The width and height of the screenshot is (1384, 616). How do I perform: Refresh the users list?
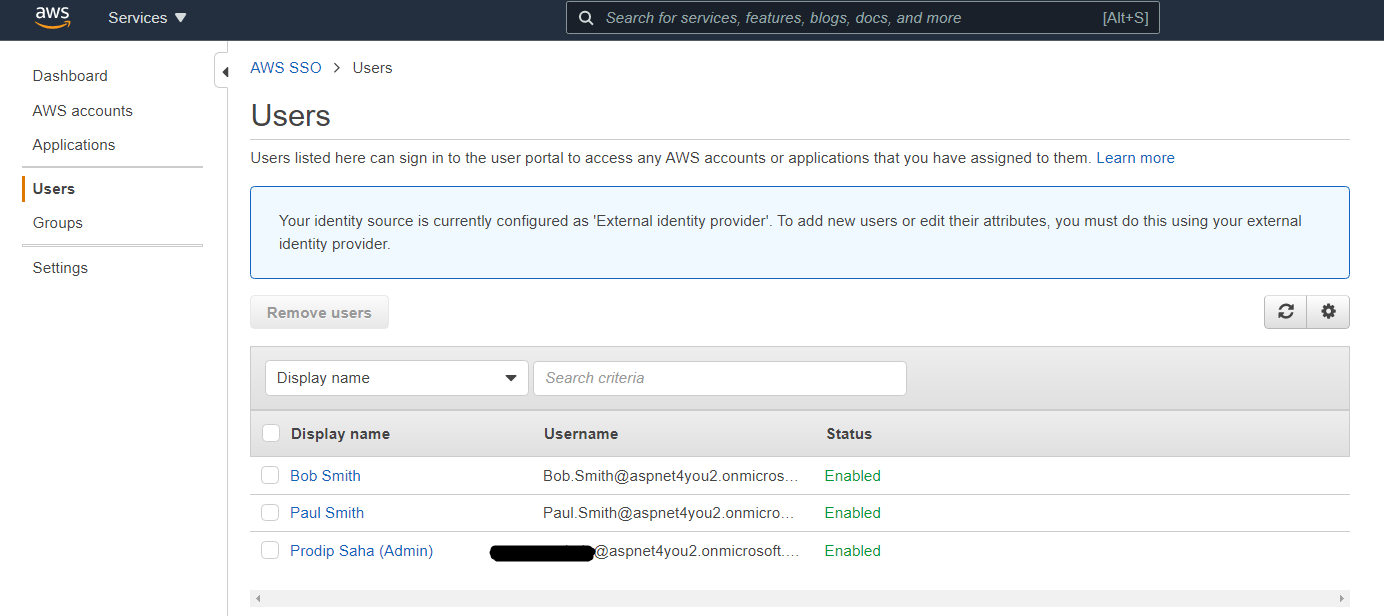[1286, 312]
